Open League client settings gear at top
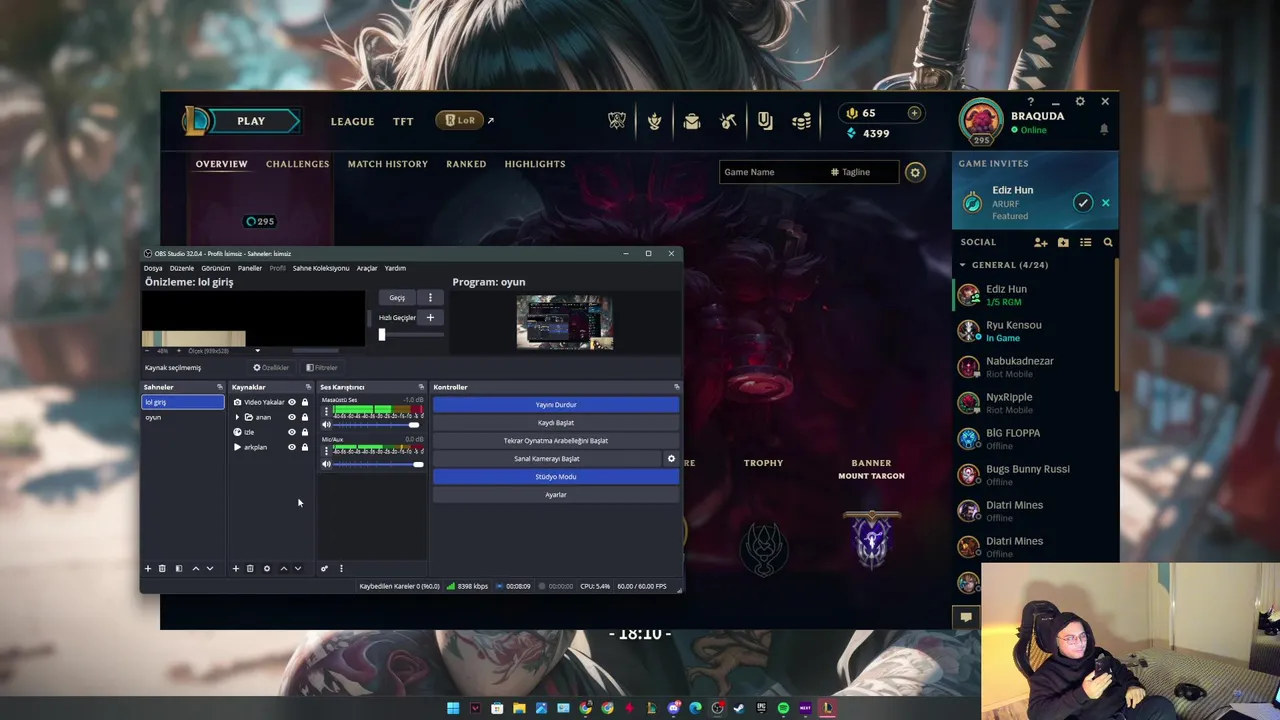The width and height of the screenshot is (1280, 720). coord(1080,101)
